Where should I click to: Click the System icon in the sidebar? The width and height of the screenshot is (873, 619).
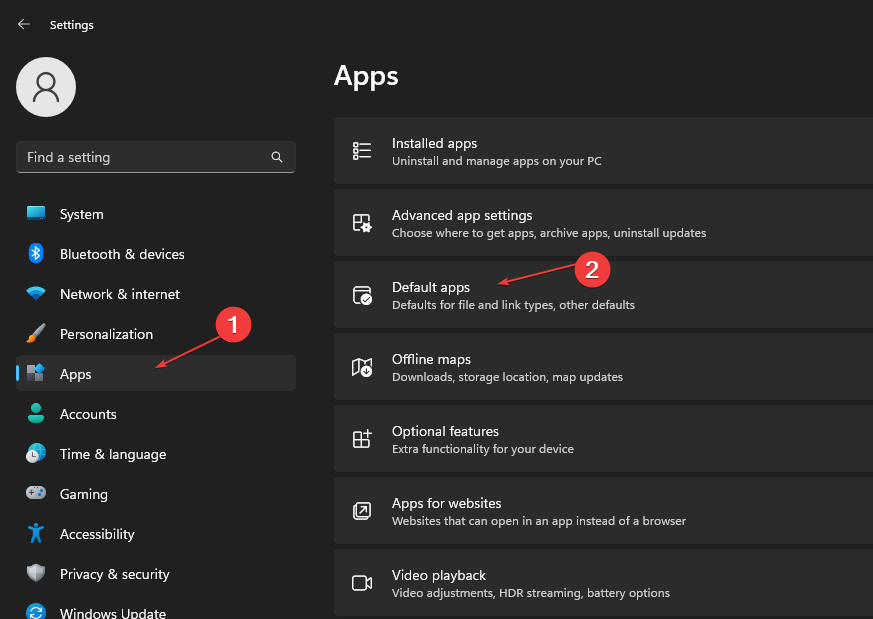pos(36,213)
